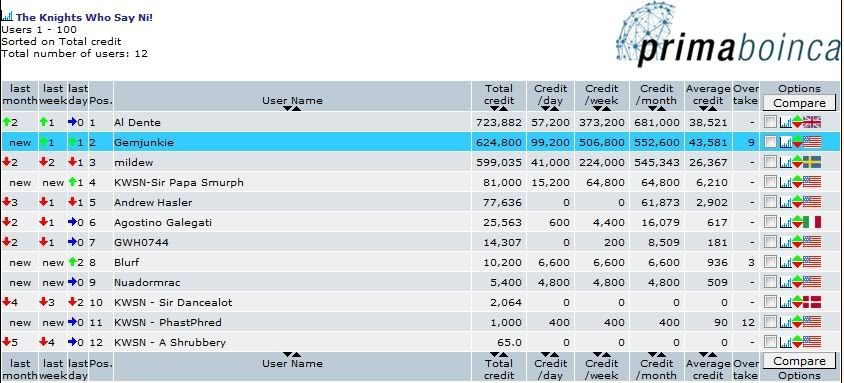Select the checkbox in Nuadormrac's row
Viewport: 844px width, 383px height.
click(770, 282)
